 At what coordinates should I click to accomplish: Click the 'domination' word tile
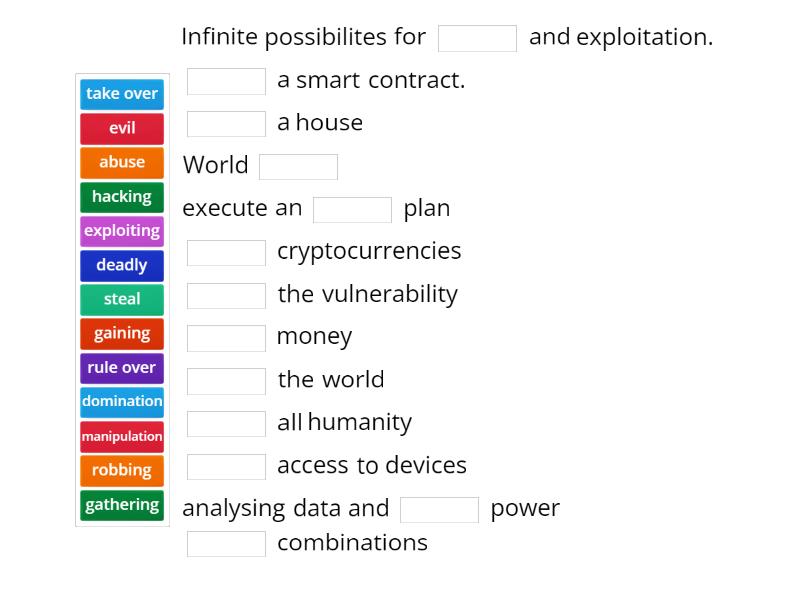(121, 402)
